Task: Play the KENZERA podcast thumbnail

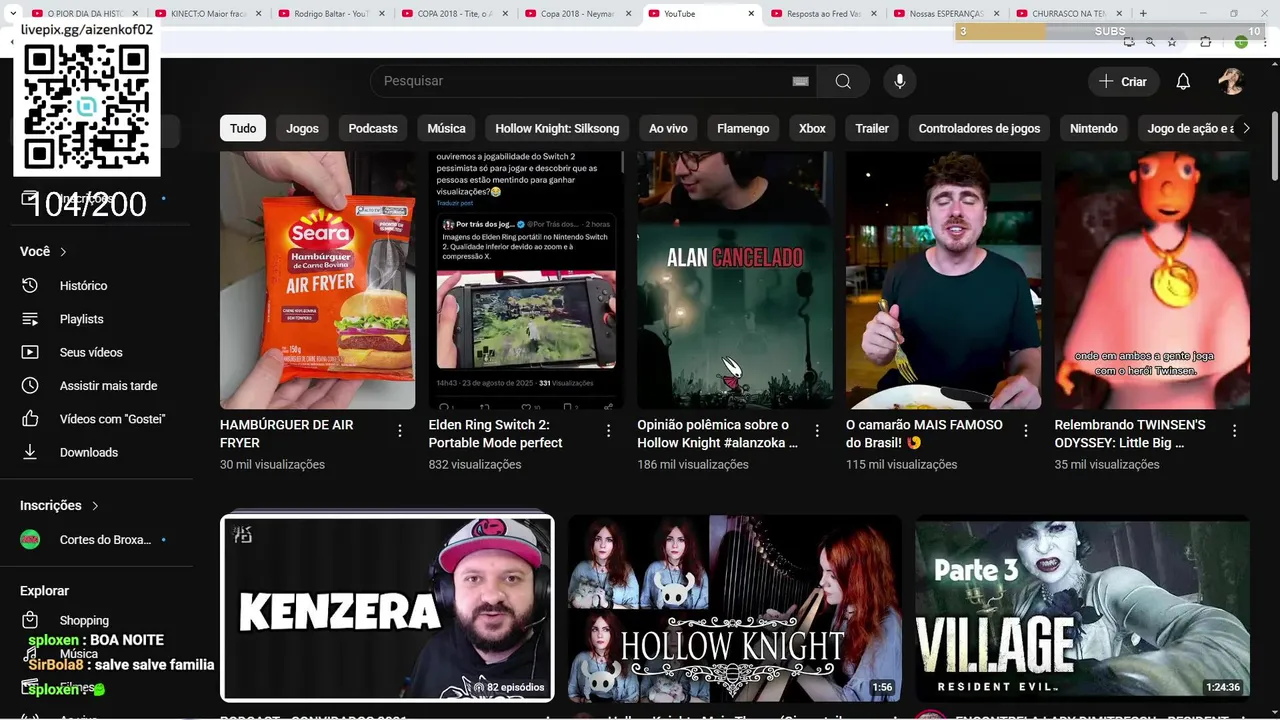Action: click(x=387, y=608)
